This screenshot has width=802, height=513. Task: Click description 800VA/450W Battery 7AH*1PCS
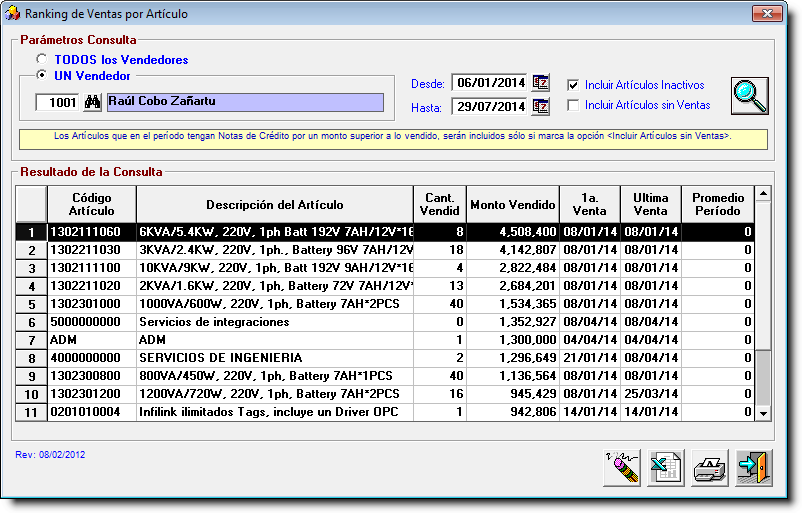tap(275, 375)
